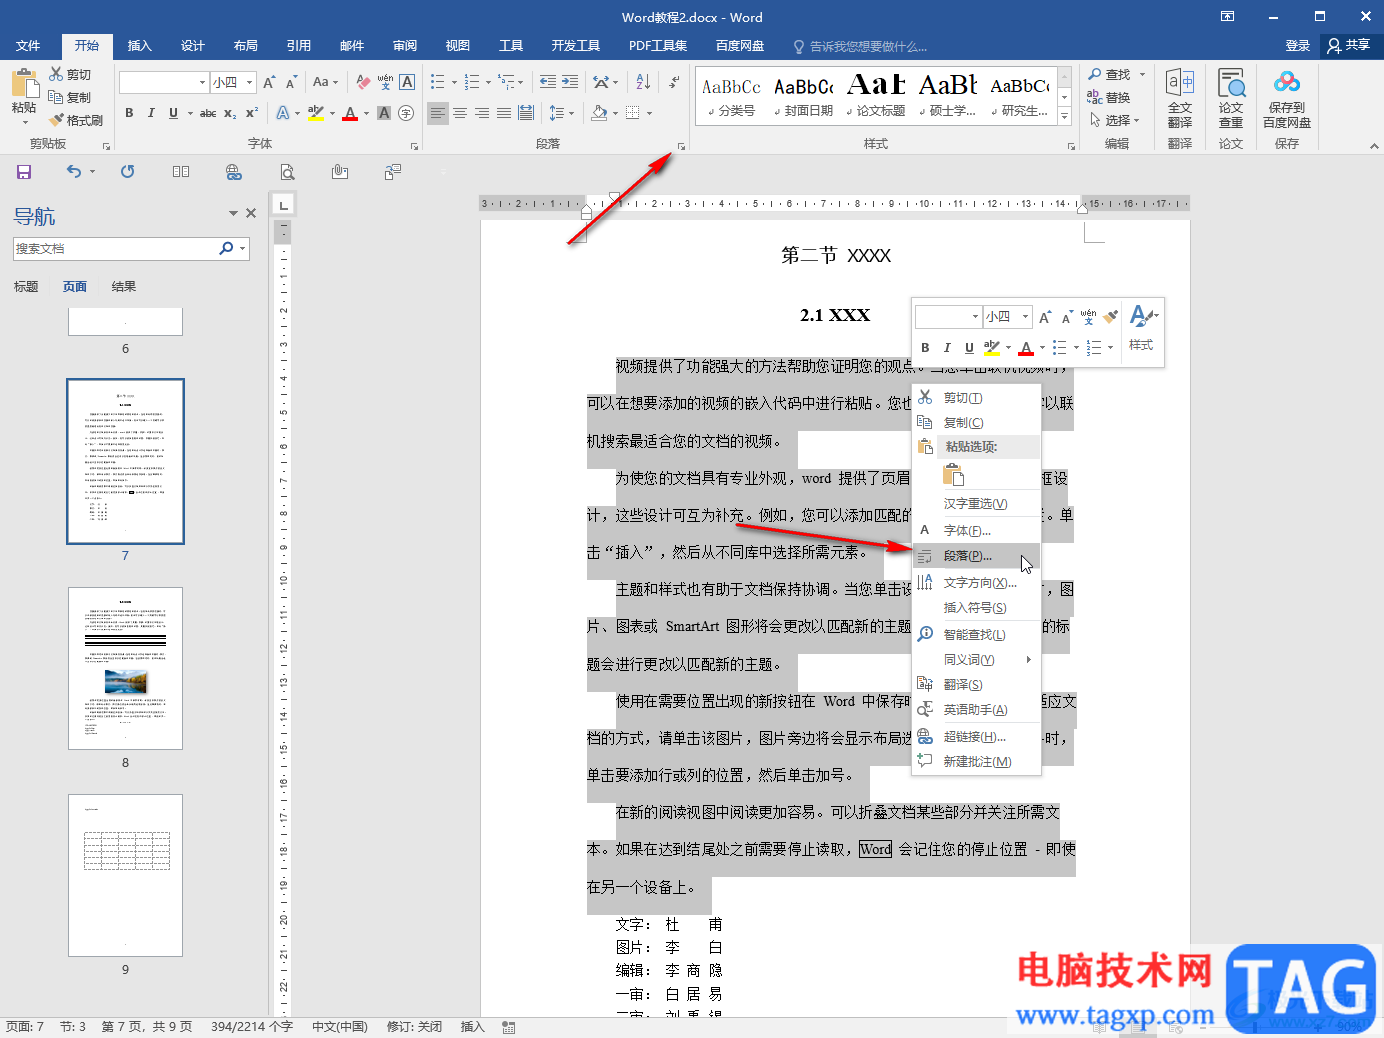Open the font name dropdown in ribbon

[x=203, y=82]
